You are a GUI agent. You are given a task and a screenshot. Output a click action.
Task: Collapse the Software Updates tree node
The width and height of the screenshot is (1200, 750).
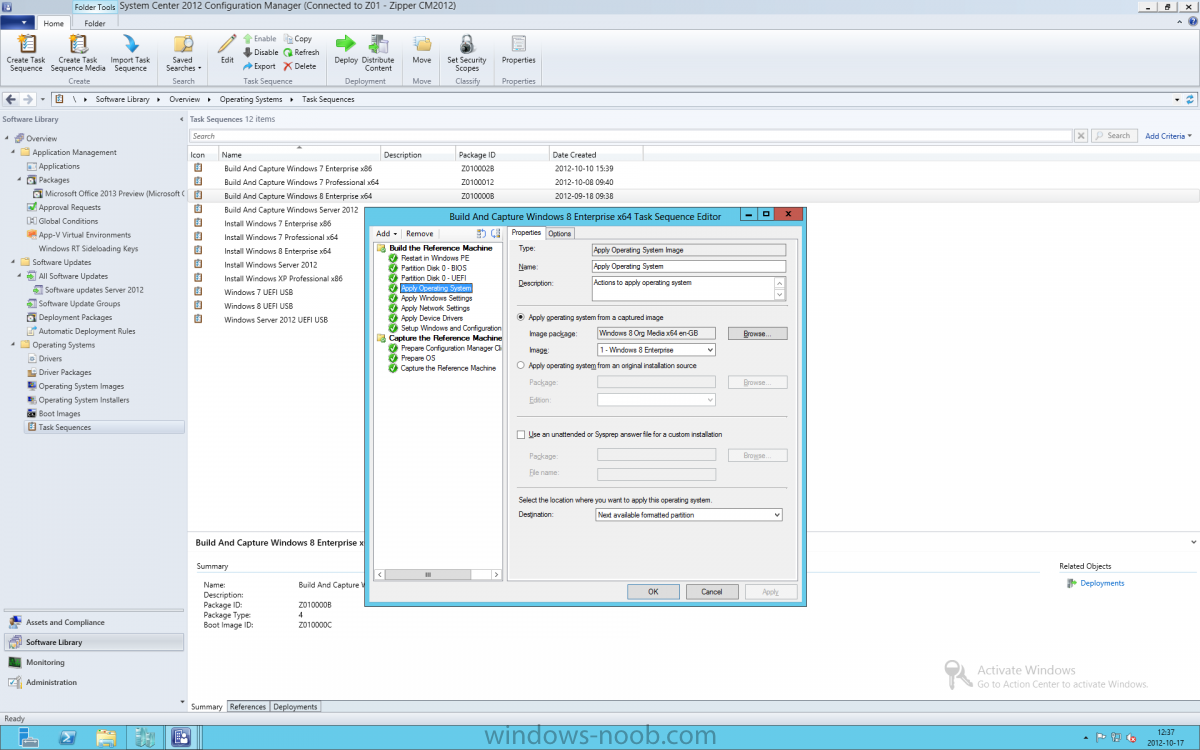pyautogui.click(x=11, y=262)
